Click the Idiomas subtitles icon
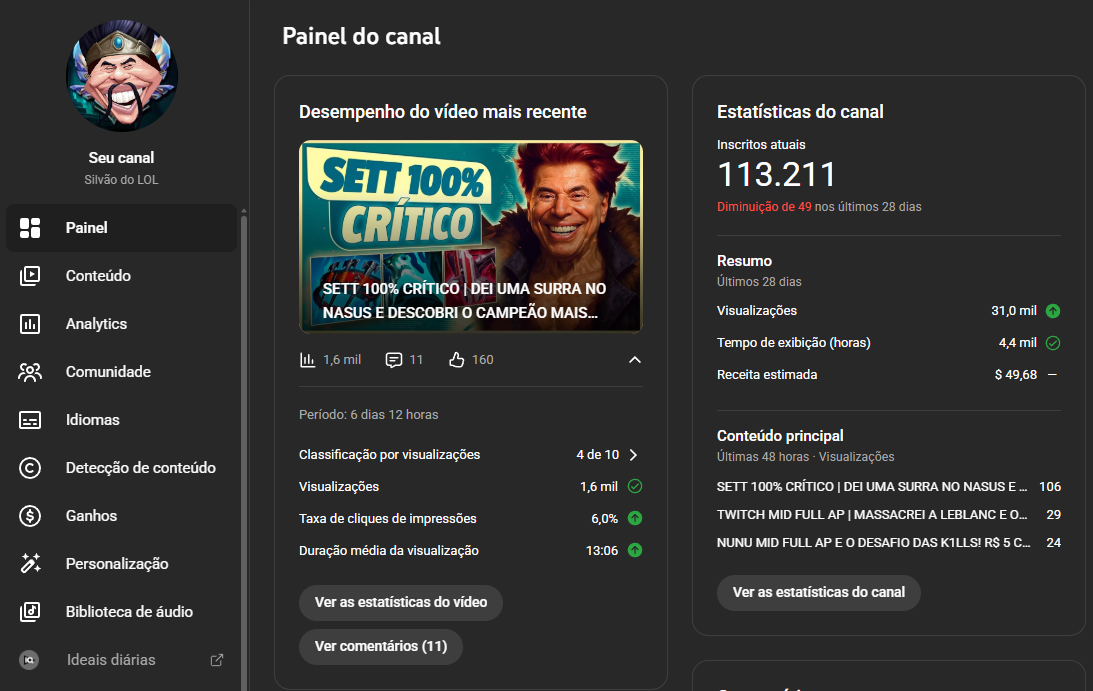The height and width of the screenshot is (691, 1093). (30, 420)
